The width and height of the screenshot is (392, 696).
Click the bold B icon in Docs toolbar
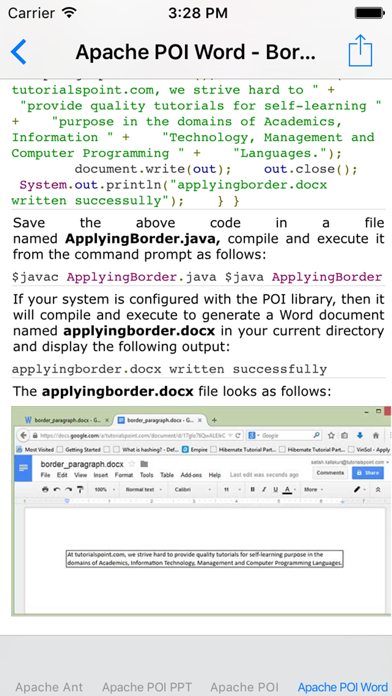point(253,490)
